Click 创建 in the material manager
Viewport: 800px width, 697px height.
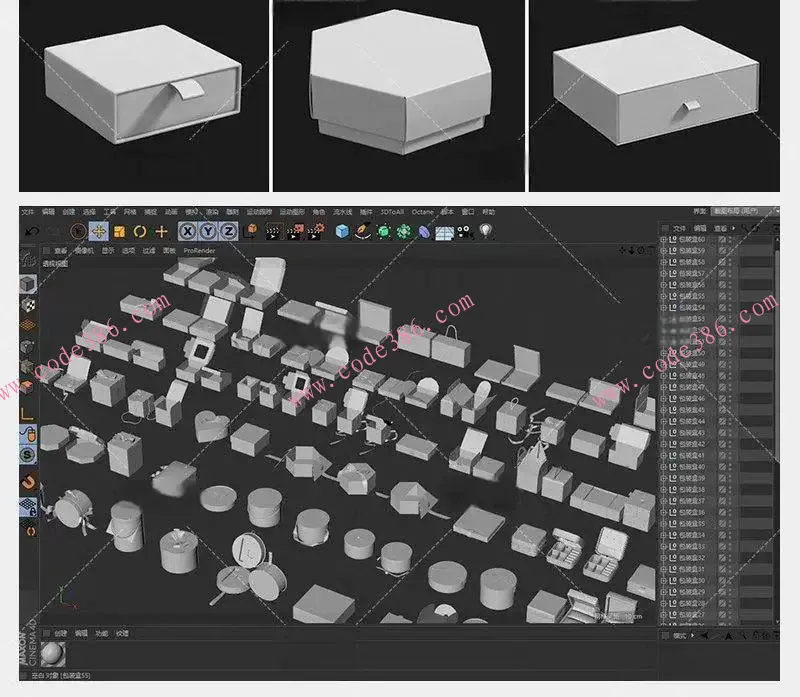click(x=60, y=633)
